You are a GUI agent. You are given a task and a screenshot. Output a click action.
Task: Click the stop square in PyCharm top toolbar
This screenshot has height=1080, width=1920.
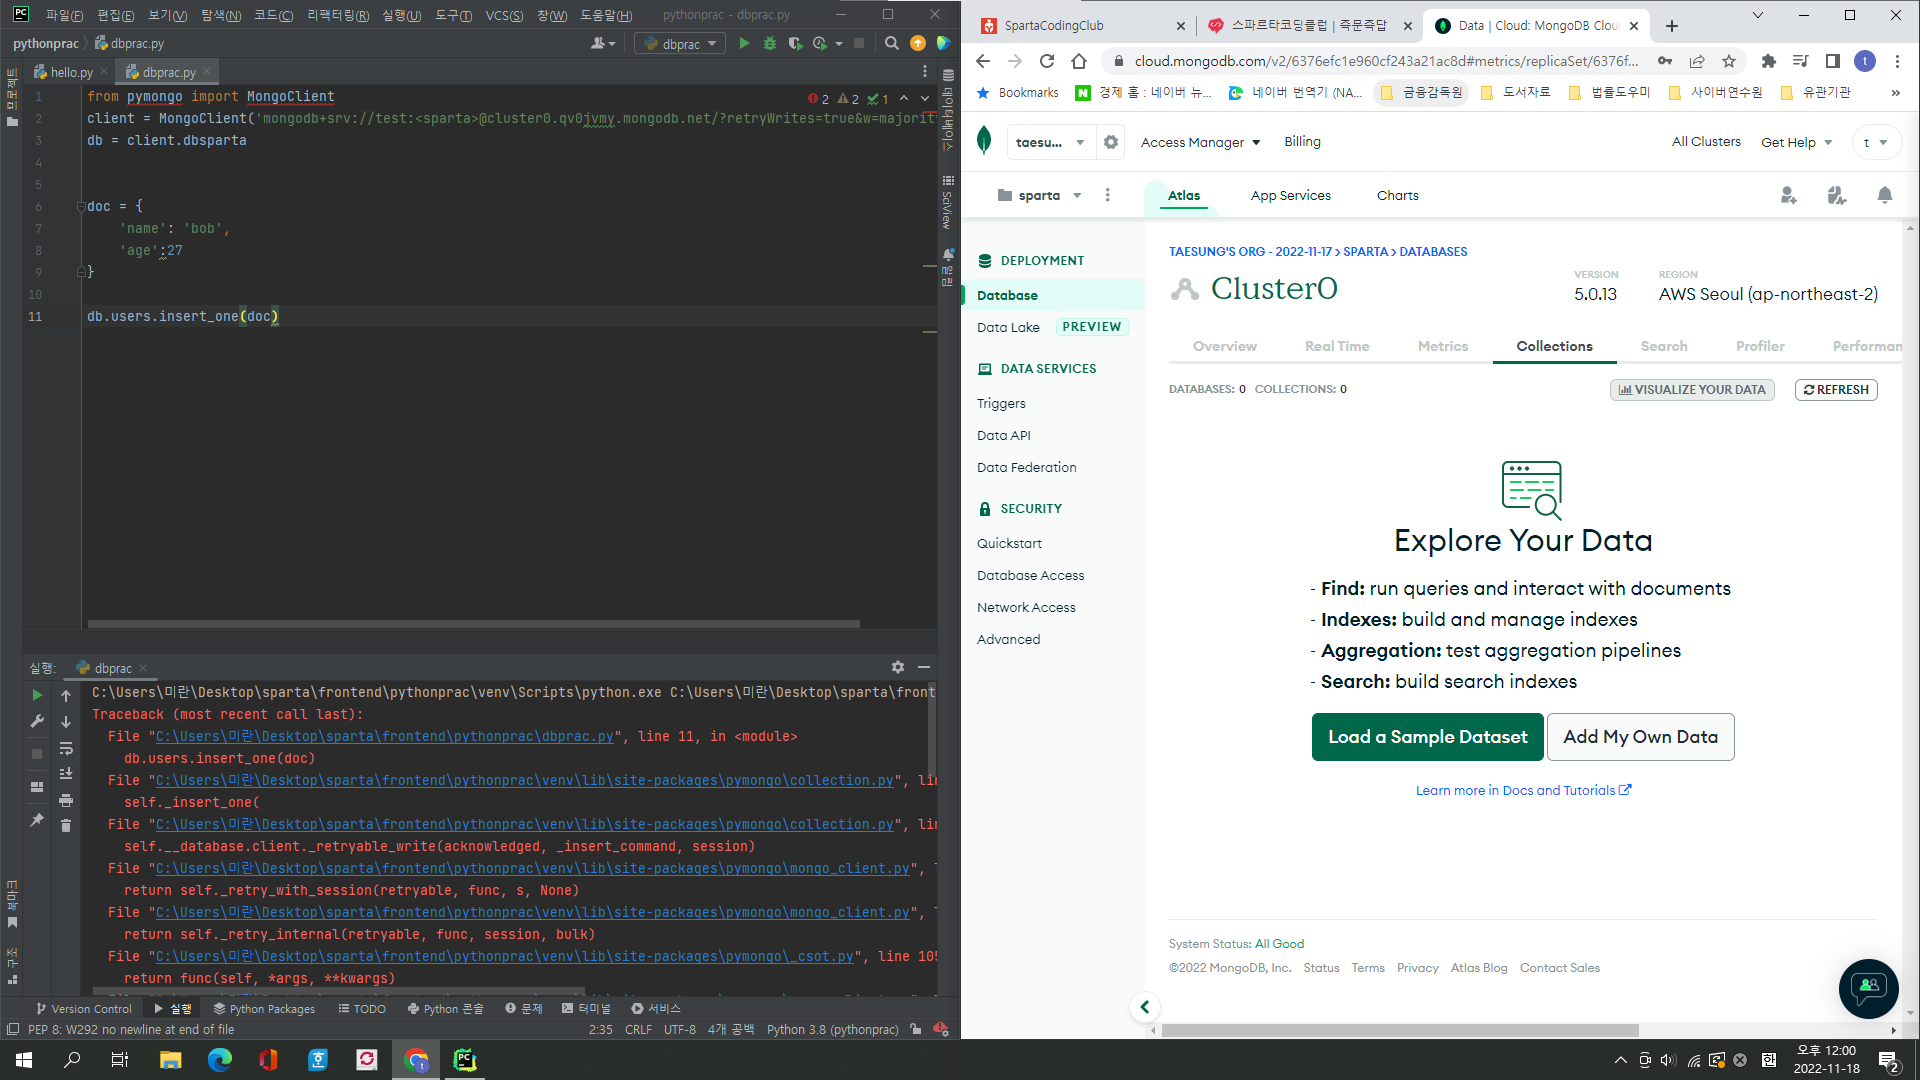click(859, 43)
